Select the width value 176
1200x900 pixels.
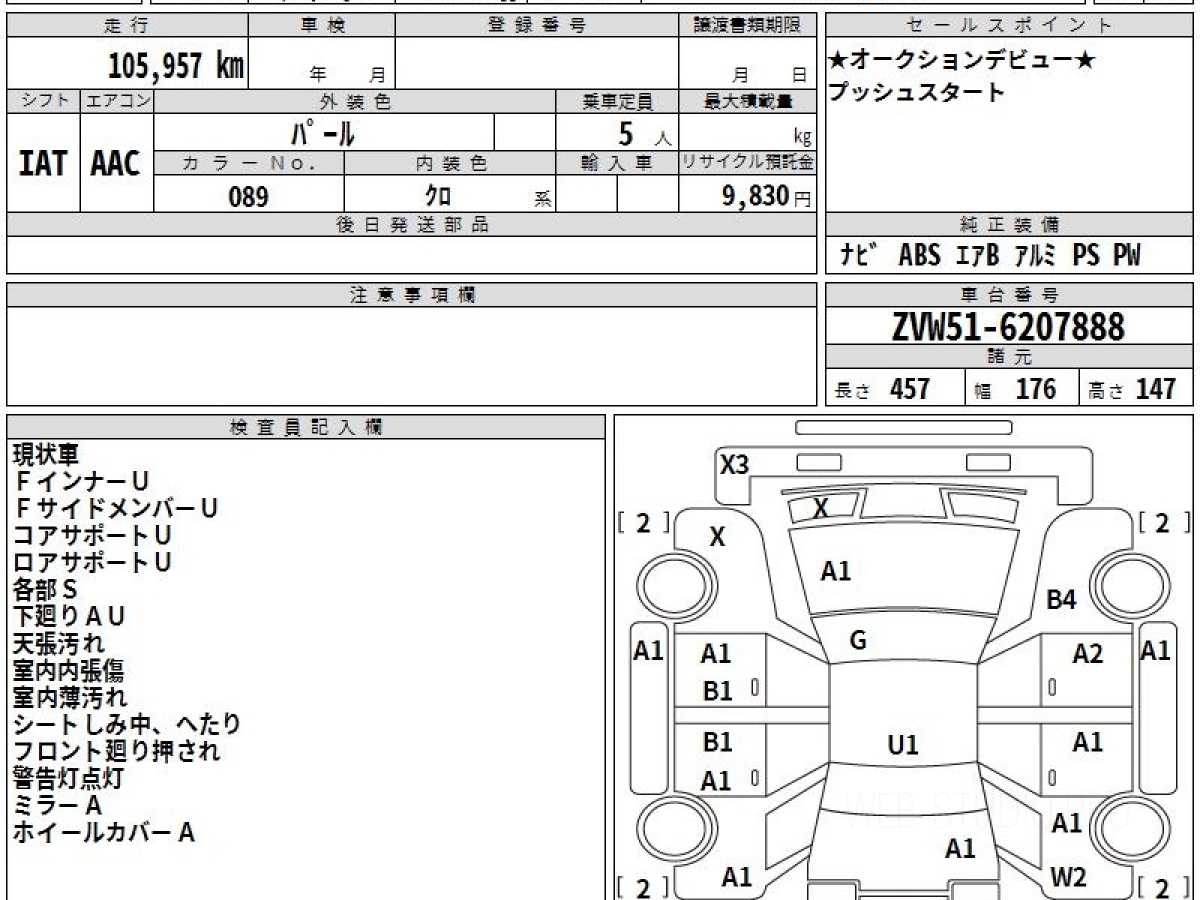pos(1035,389)
